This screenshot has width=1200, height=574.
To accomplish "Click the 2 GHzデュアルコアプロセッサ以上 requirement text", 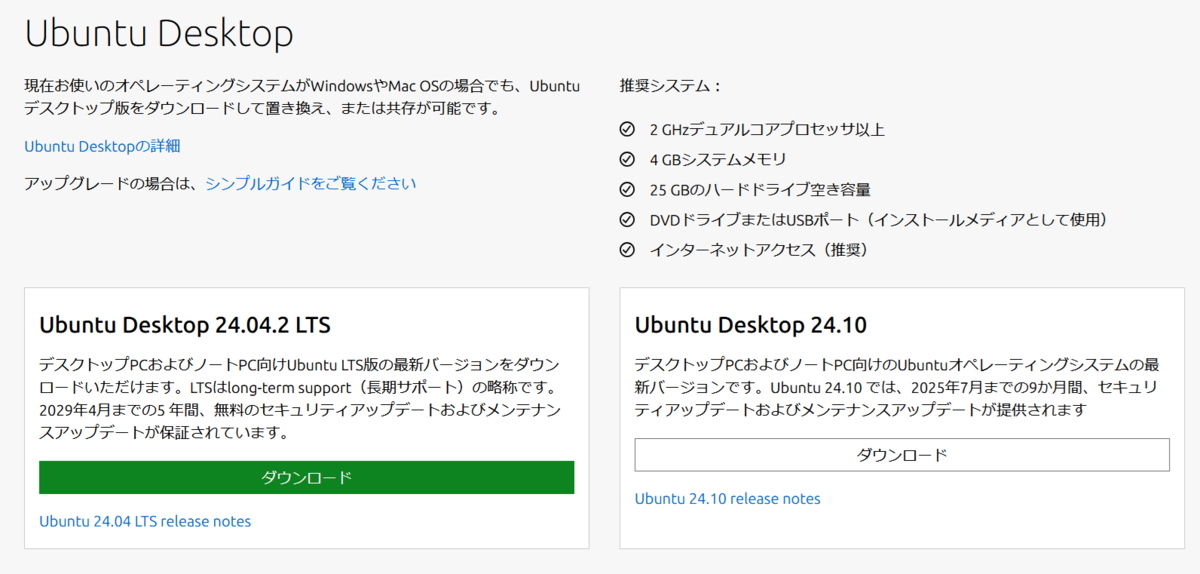I will [767, 129].
